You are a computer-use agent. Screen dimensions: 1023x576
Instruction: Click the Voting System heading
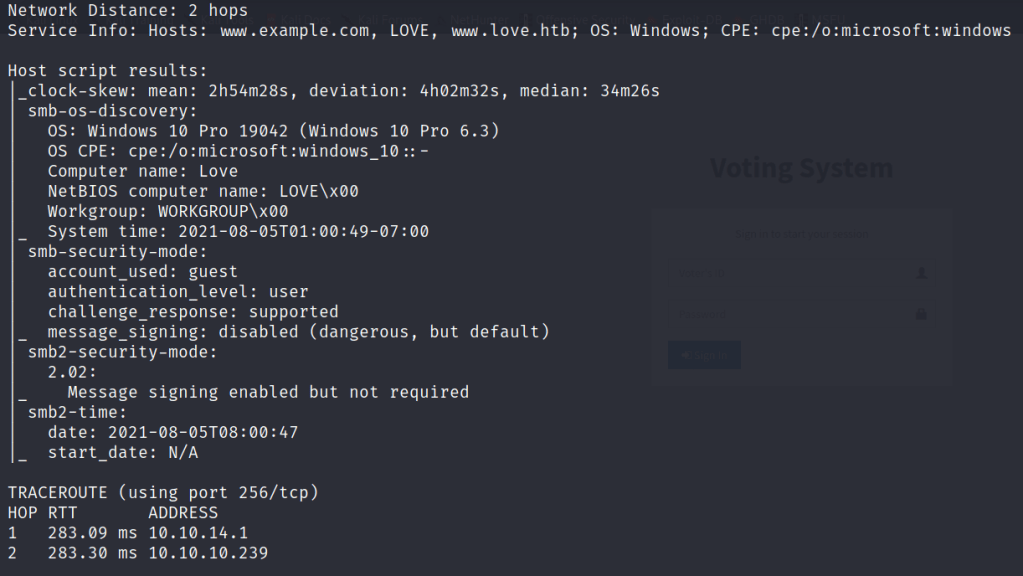pos(801,168)
